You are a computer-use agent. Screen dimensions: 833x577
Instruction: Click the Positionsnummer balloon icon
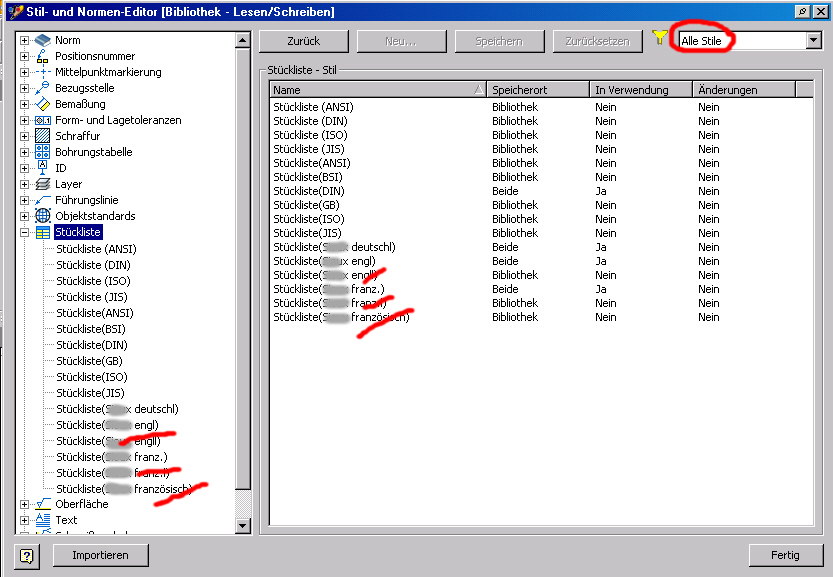pos(42,56)
